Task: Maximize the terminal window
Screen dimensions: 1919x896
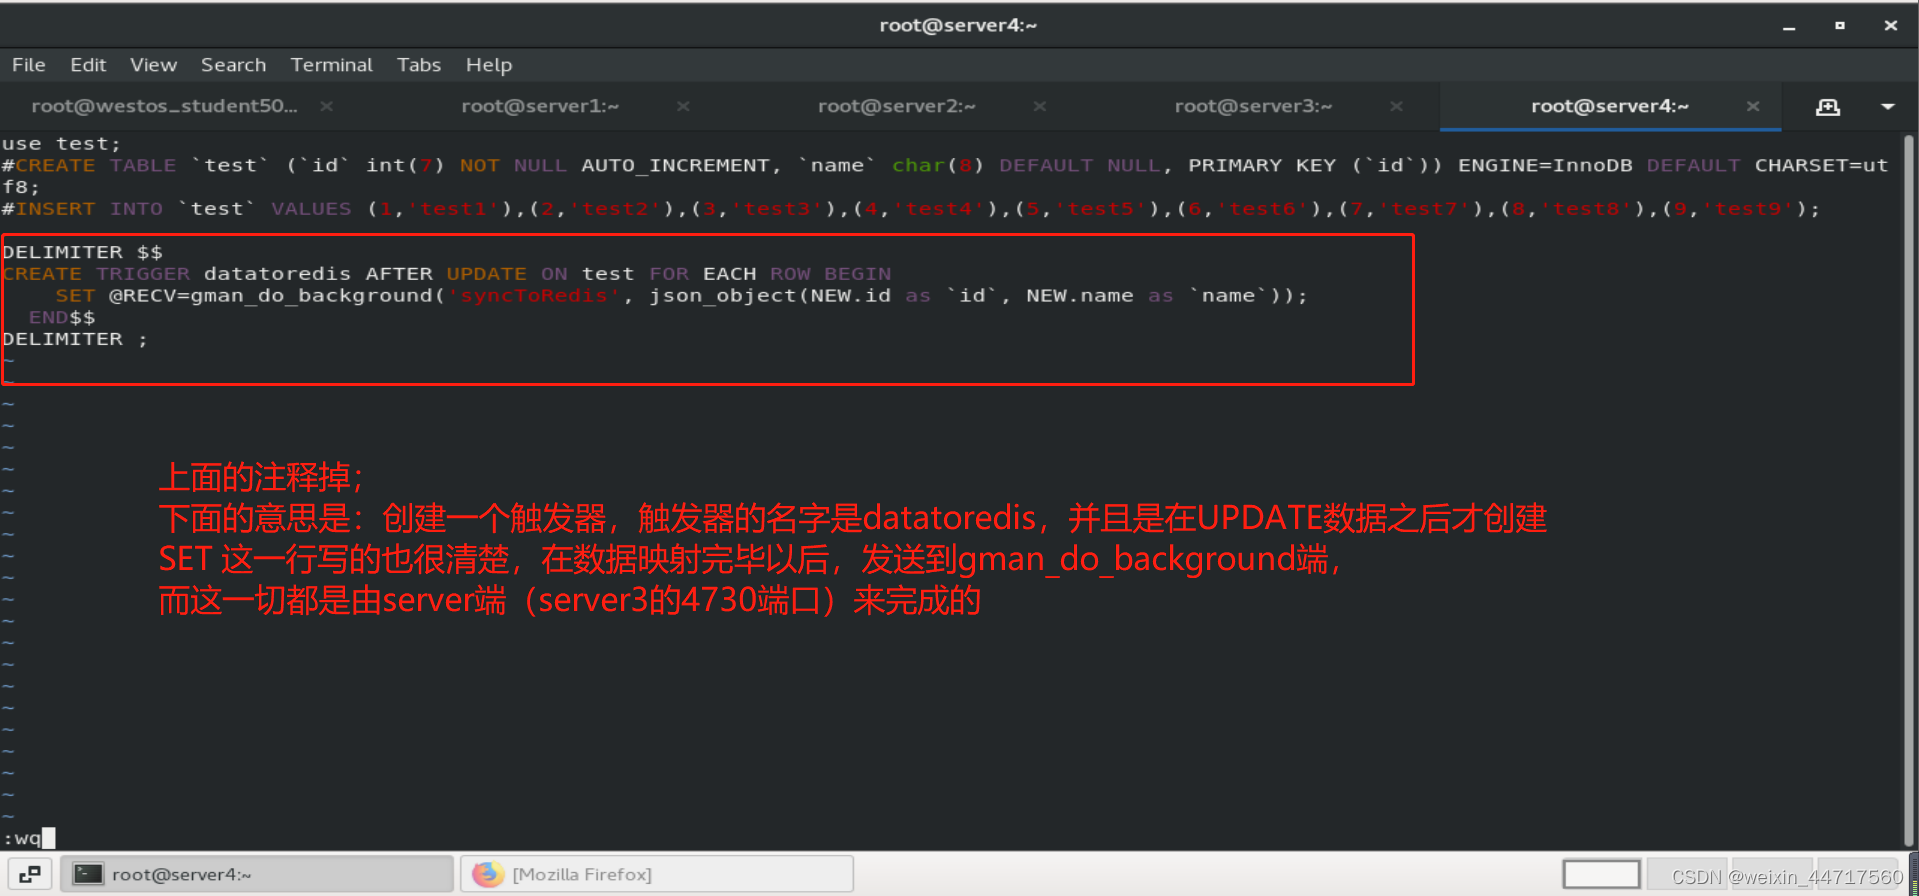Action: point(1840,26)
